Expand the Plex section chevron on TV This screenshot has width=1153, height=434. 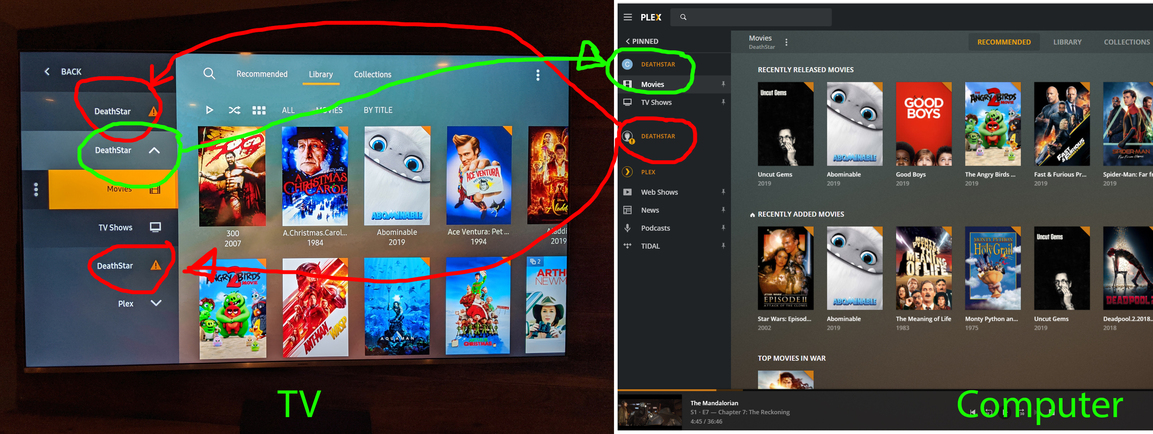tap(155, 303)
